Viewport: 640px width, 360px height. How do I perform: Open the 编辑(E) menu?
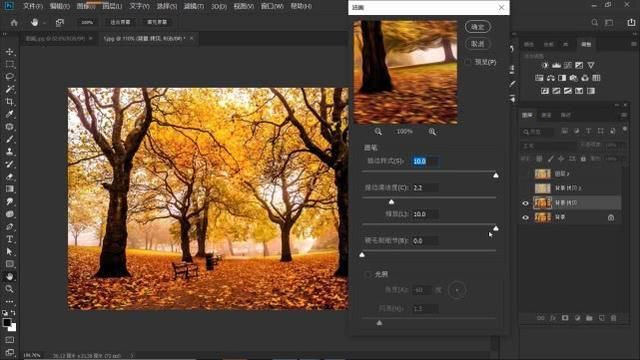point(60,6)
